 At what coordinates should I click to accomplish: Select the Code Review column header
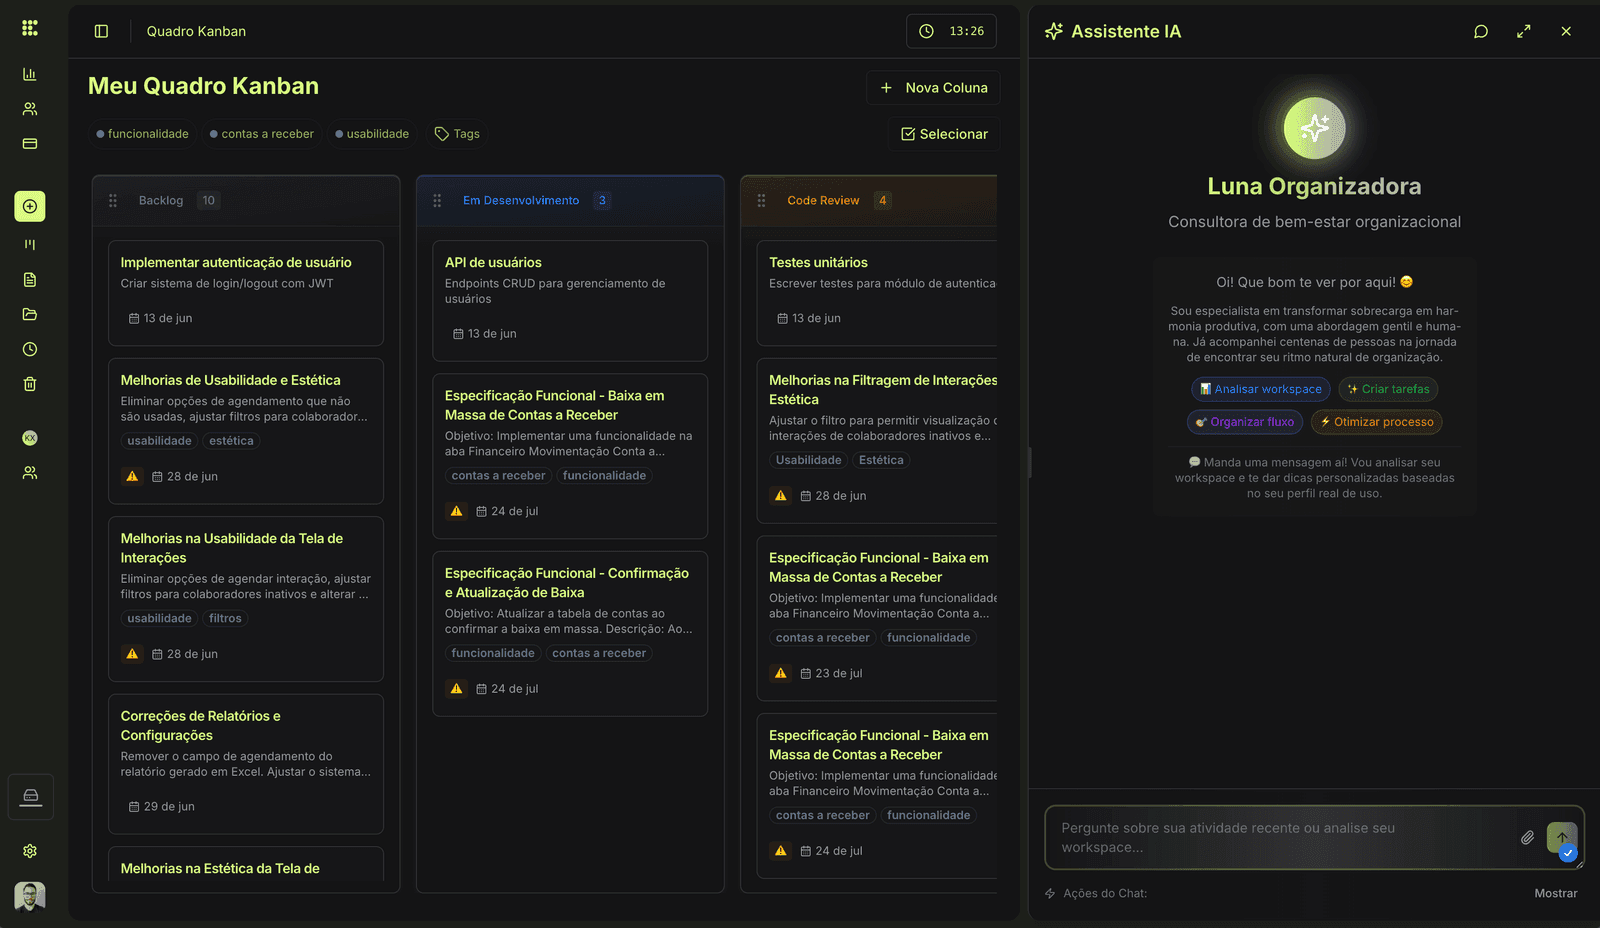coord(823,200)
